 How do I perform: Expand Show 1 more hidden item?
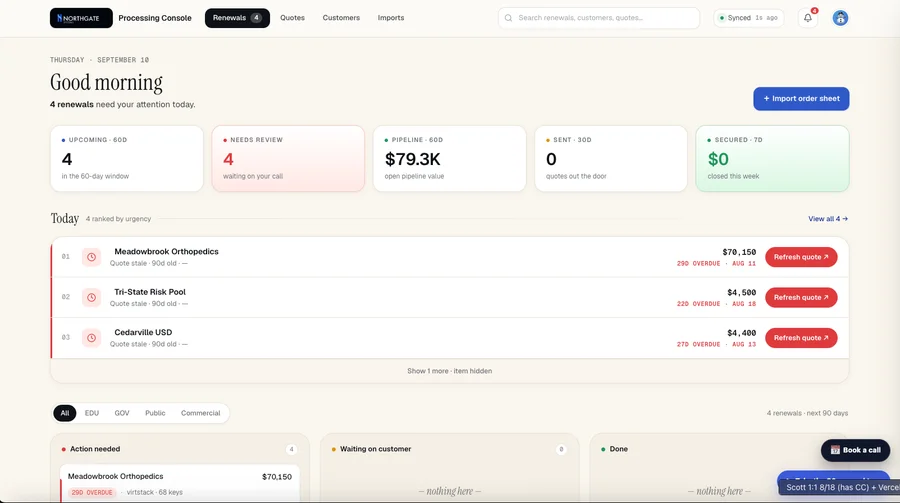(x=449, y=371)
